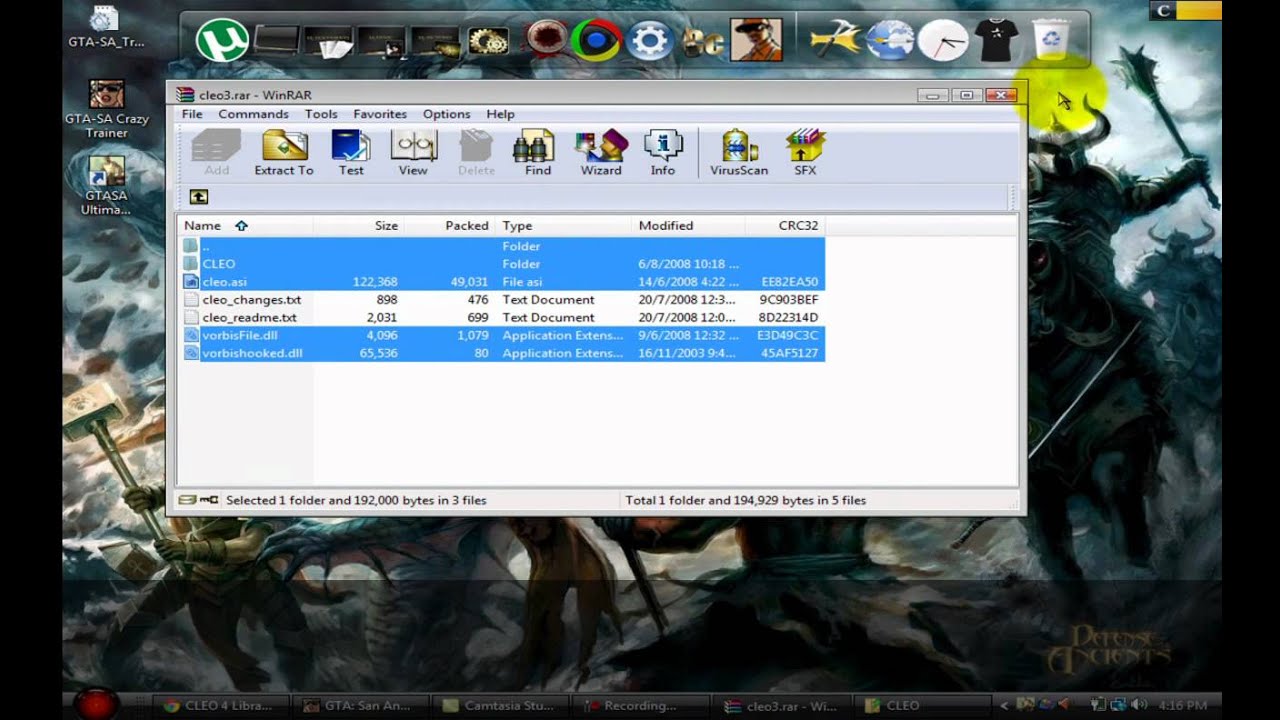Launch the Wizard tool
Image resolution: width=1280 pixels, height=720 pixels.
click(x=601, y=153)
